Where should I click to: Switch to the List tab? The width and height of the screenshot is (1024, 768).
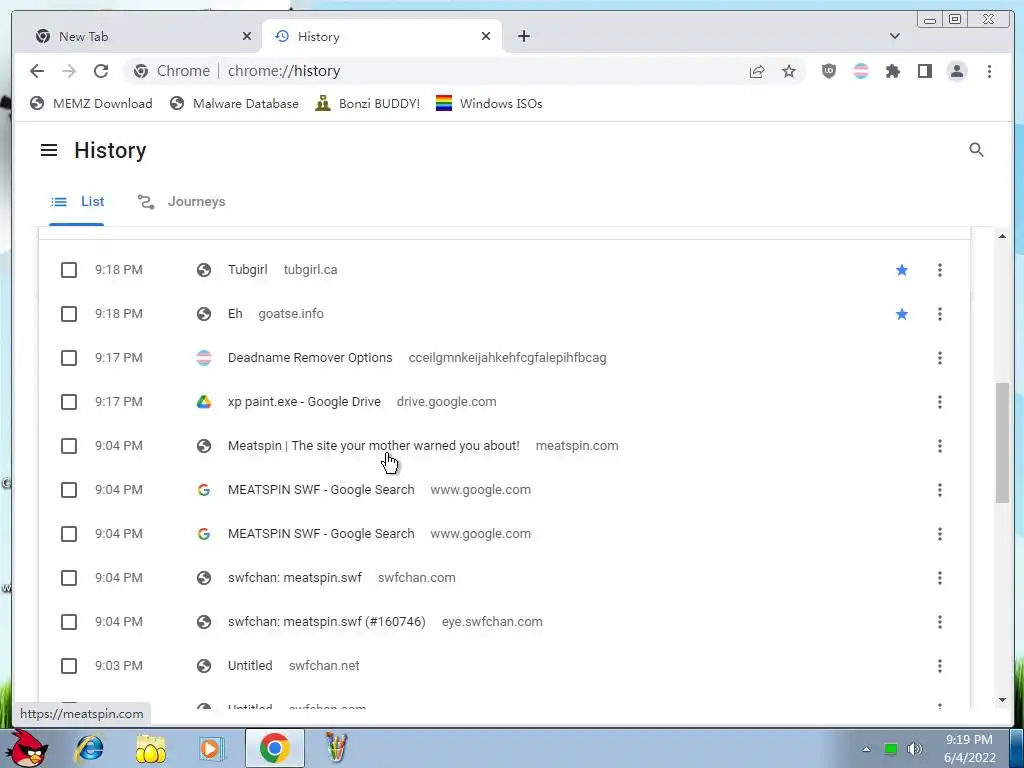pyautogui.click(x=77, y=202)
